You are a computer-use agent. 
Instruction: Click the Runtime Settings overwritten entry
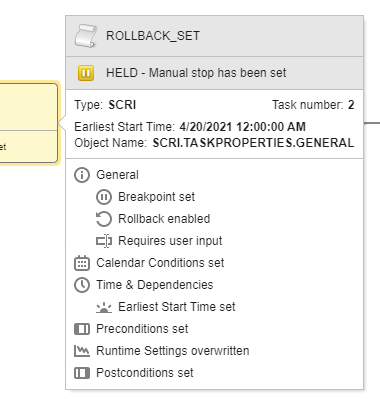(173, 351)
